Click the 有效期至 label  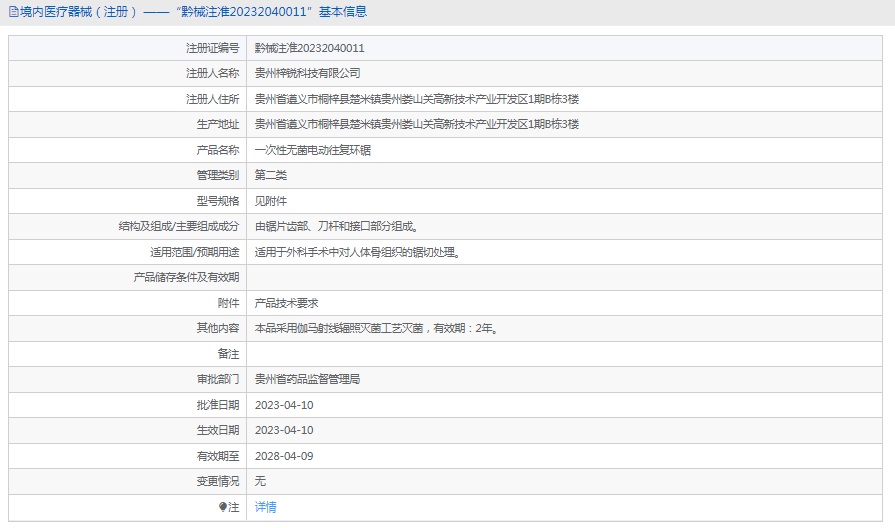point(218,456)
